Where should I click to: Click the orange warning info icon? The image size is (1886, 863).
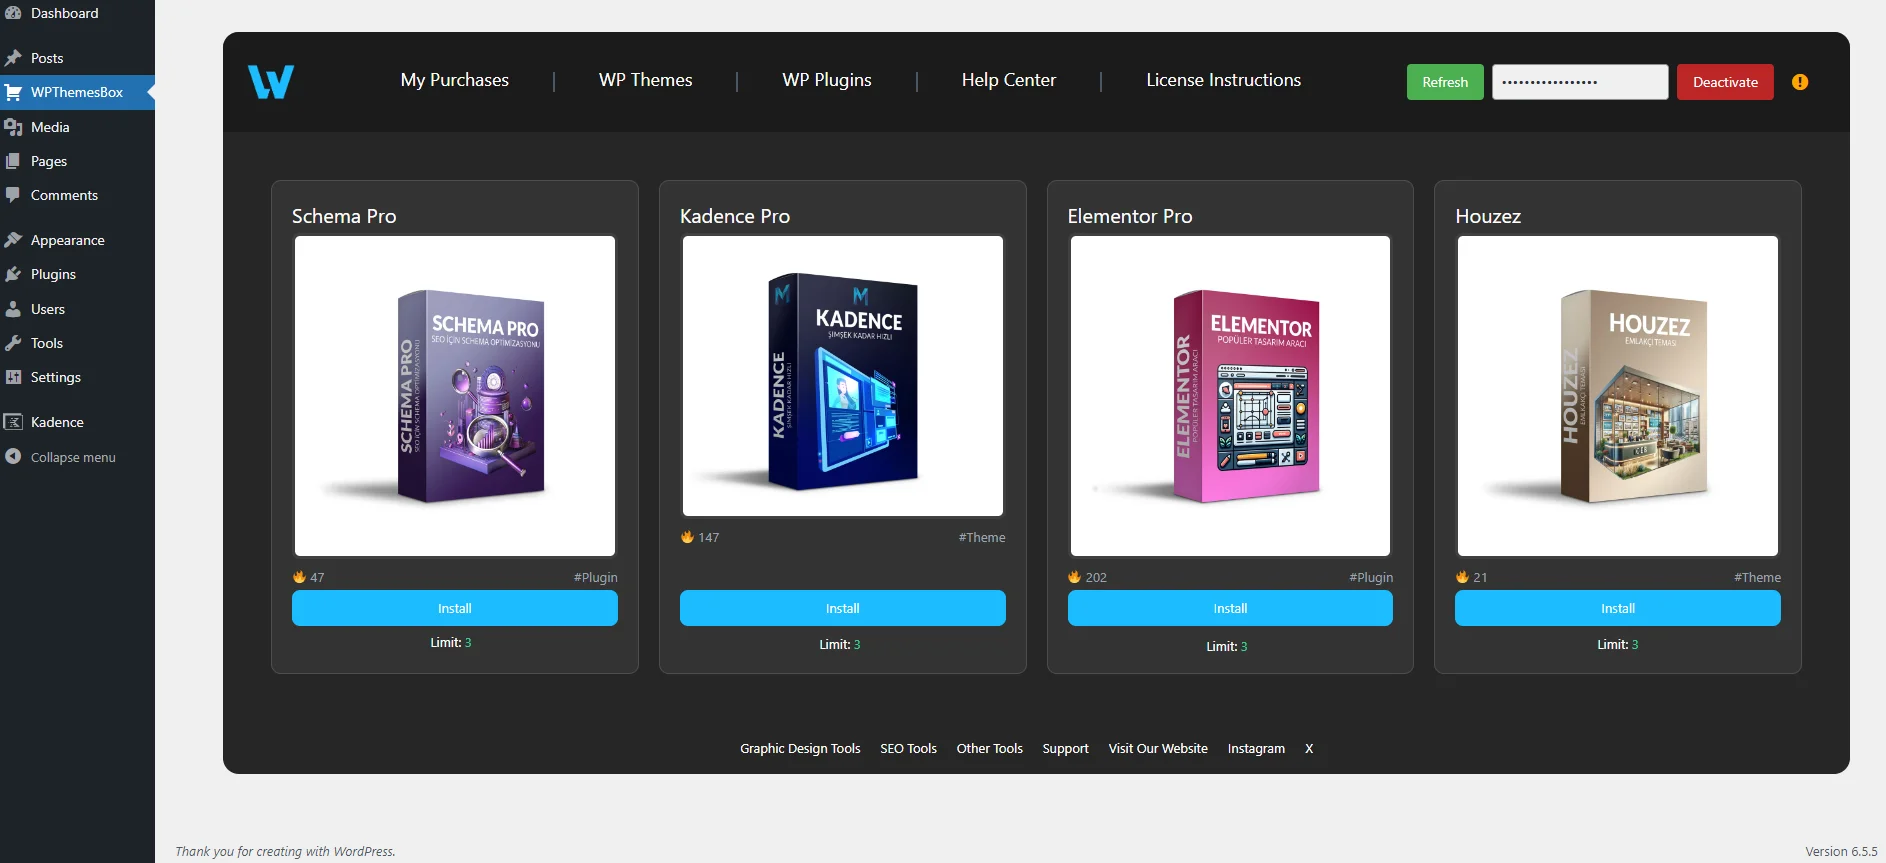click(x=1800, y=82)
